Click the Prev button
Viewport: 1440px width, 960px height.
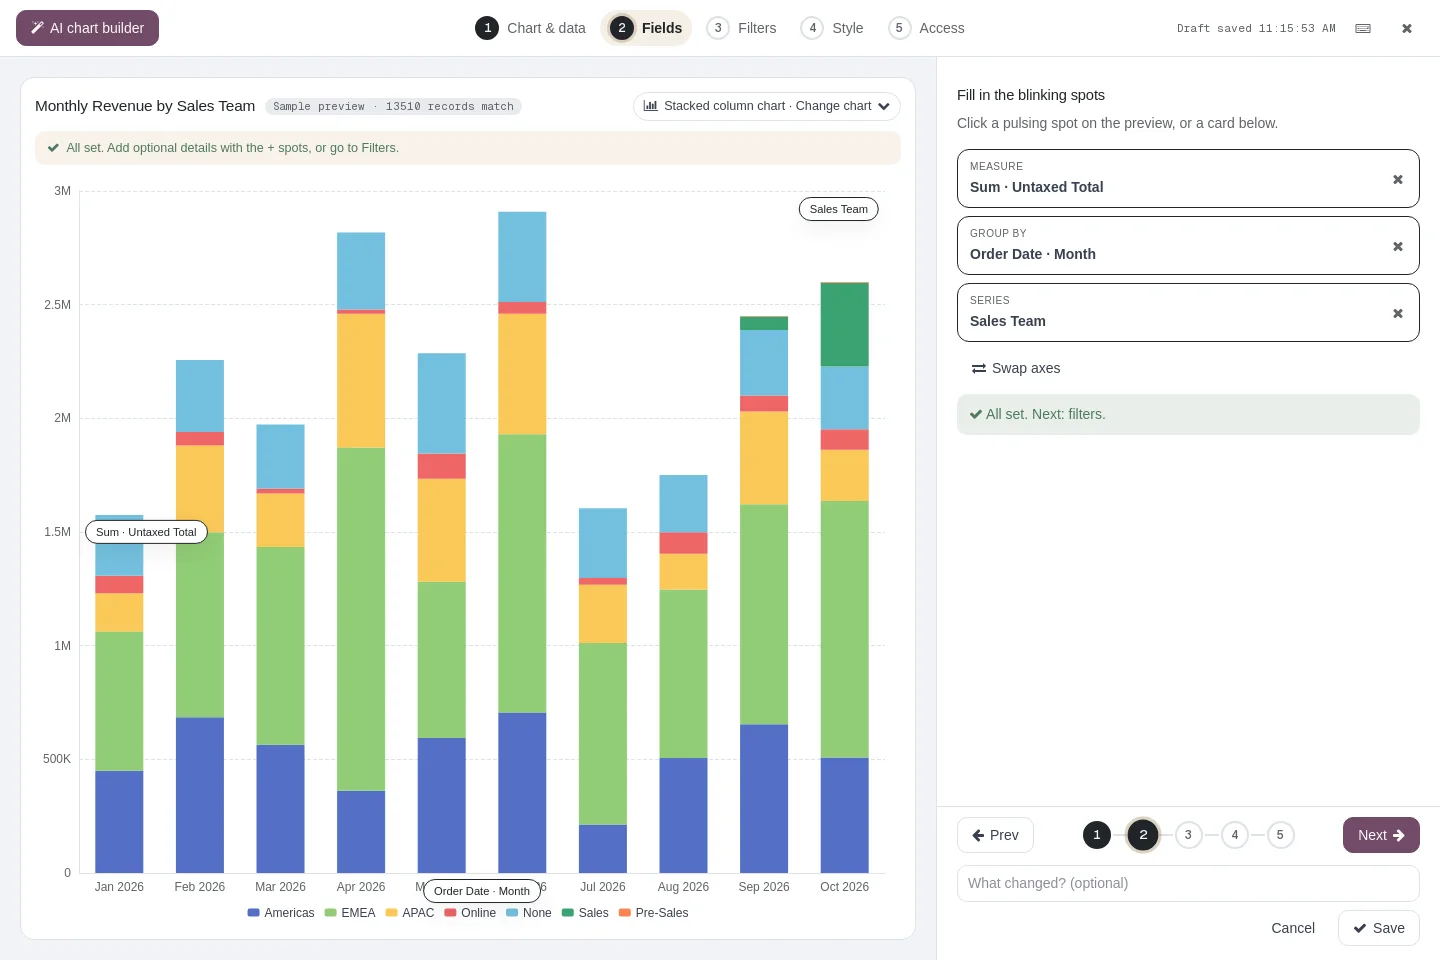point(995,835)
